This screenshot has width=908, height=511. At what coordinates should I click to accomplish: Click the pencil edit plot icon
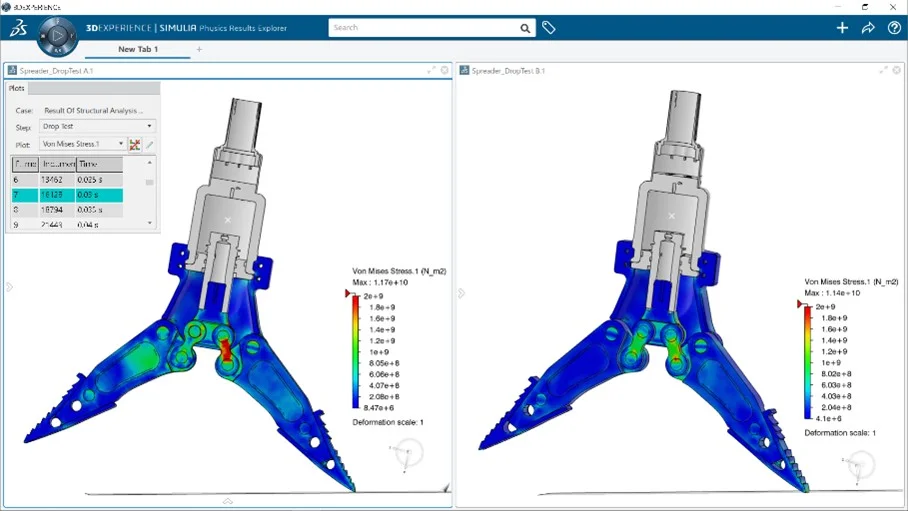[150, 144]
